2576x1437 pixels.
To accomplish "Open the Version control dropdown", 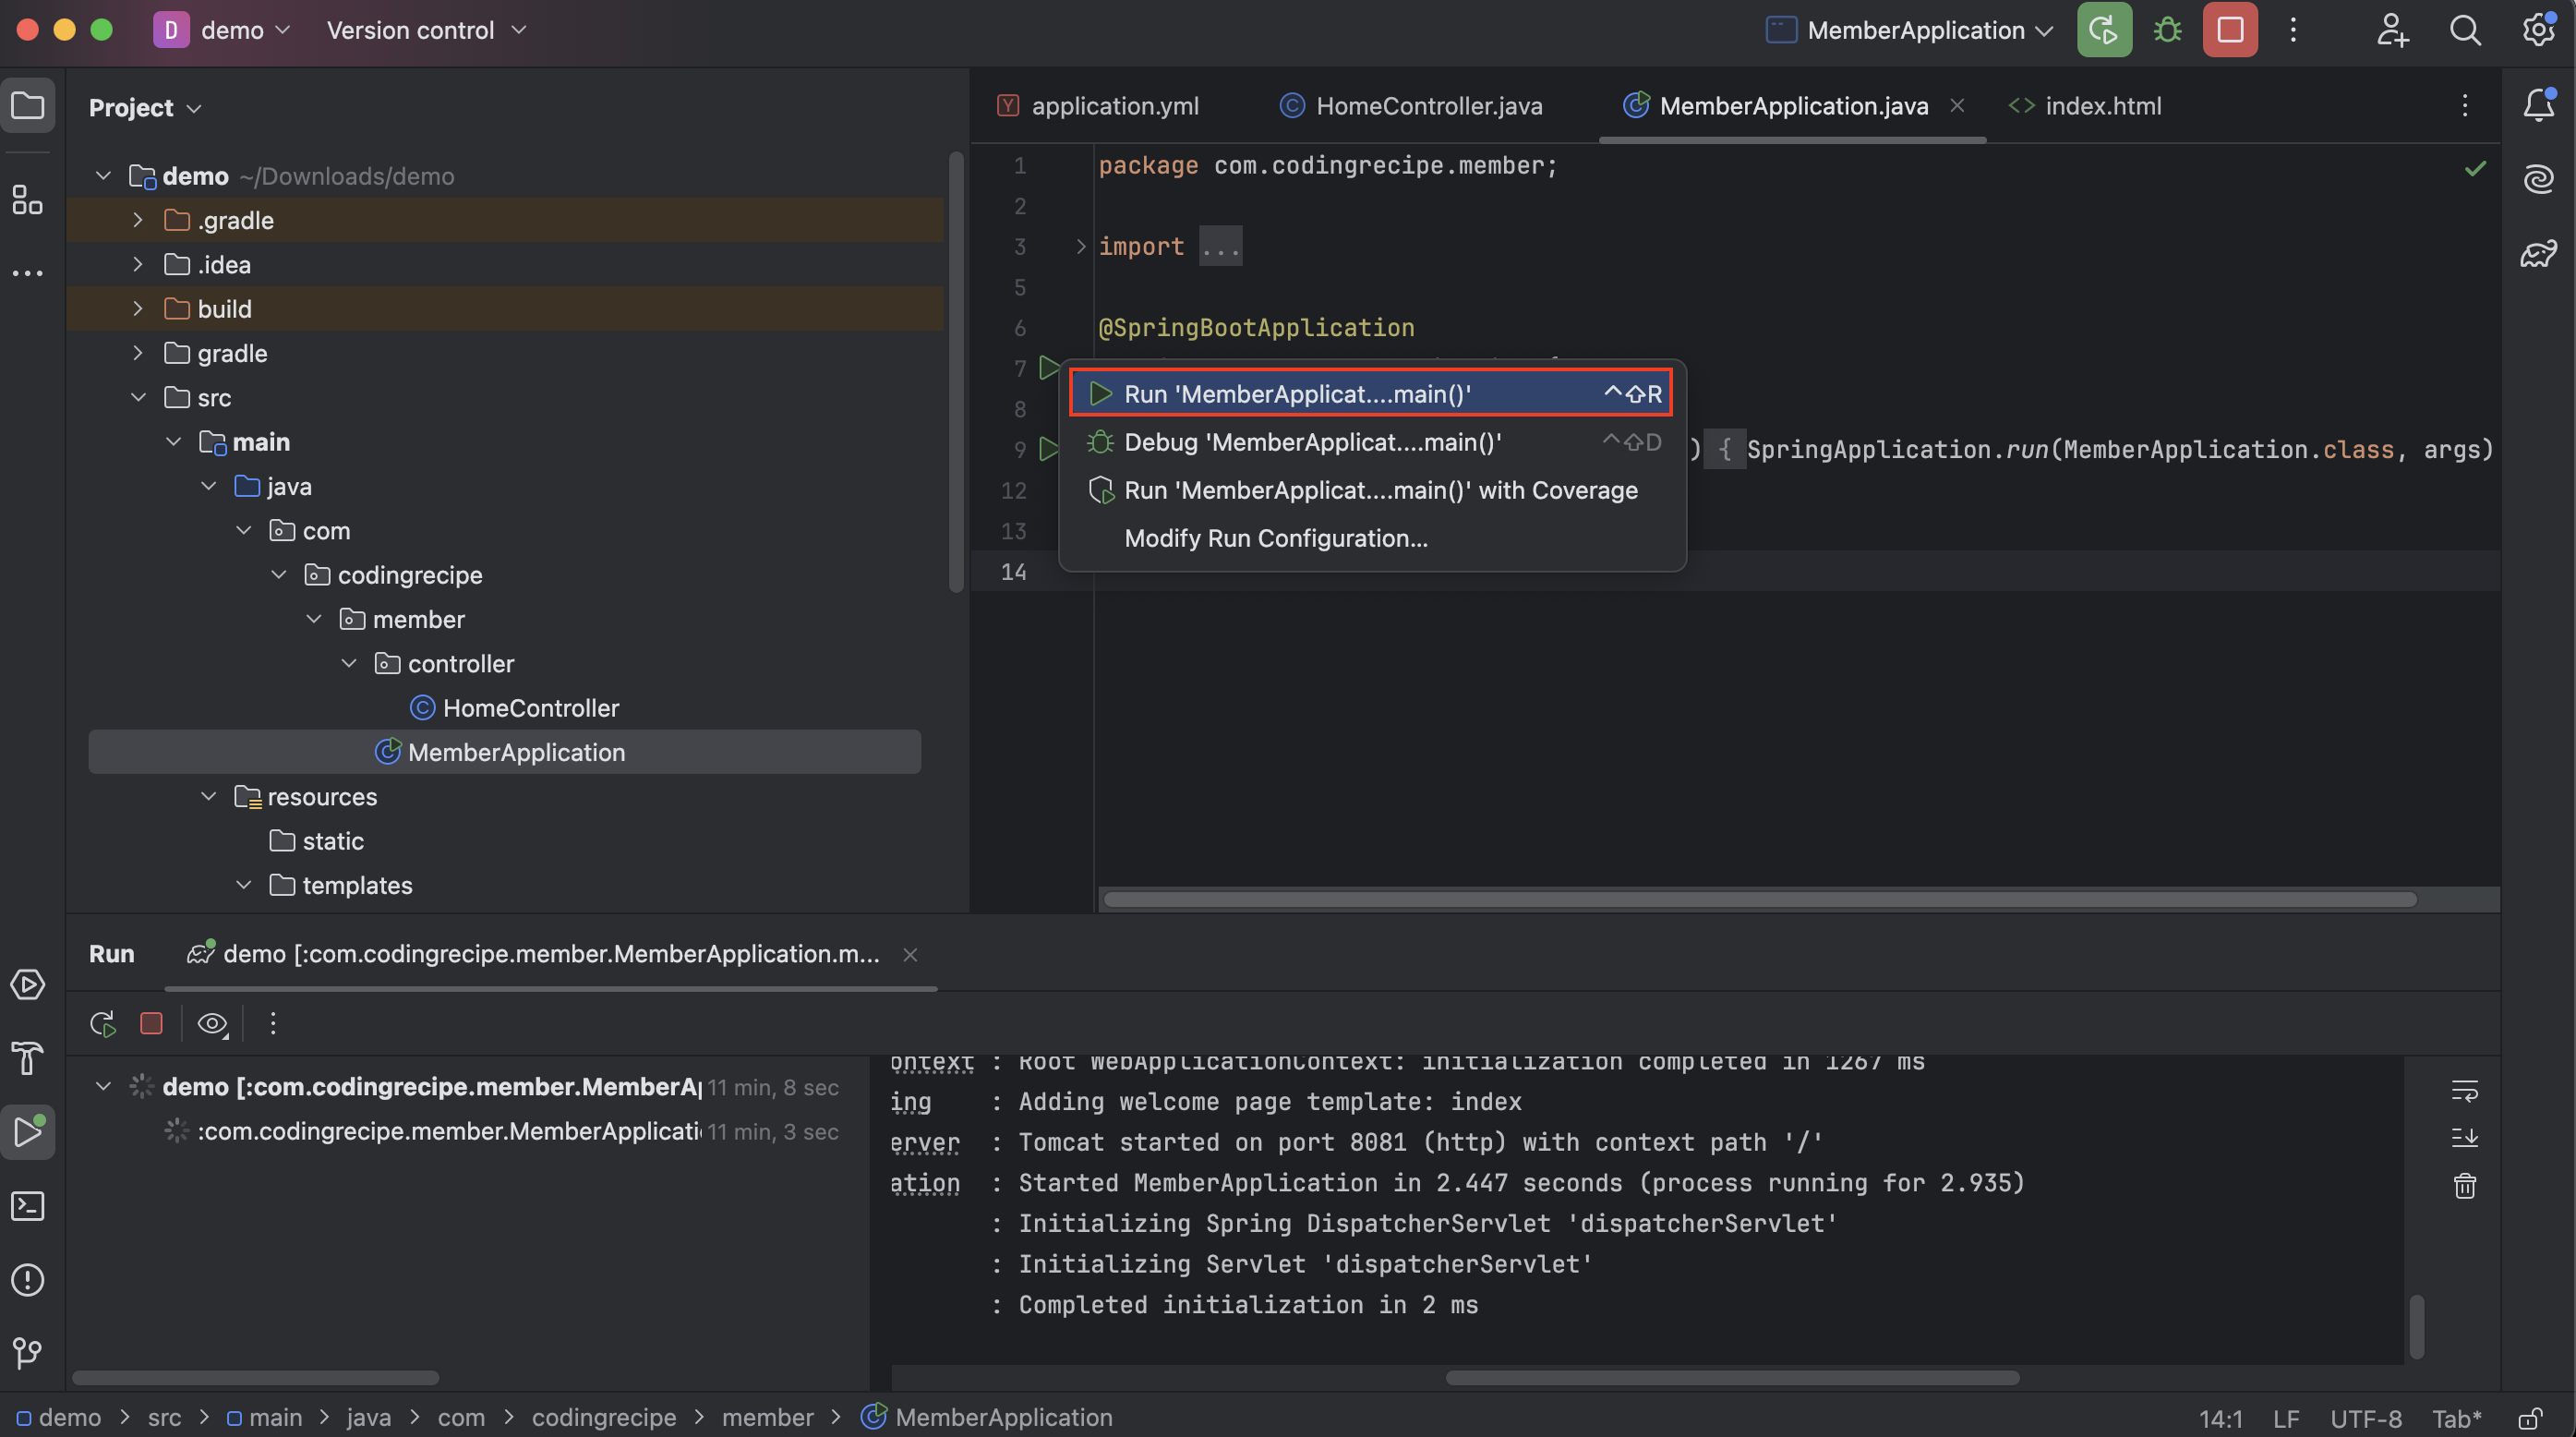I will click(426, 30).
